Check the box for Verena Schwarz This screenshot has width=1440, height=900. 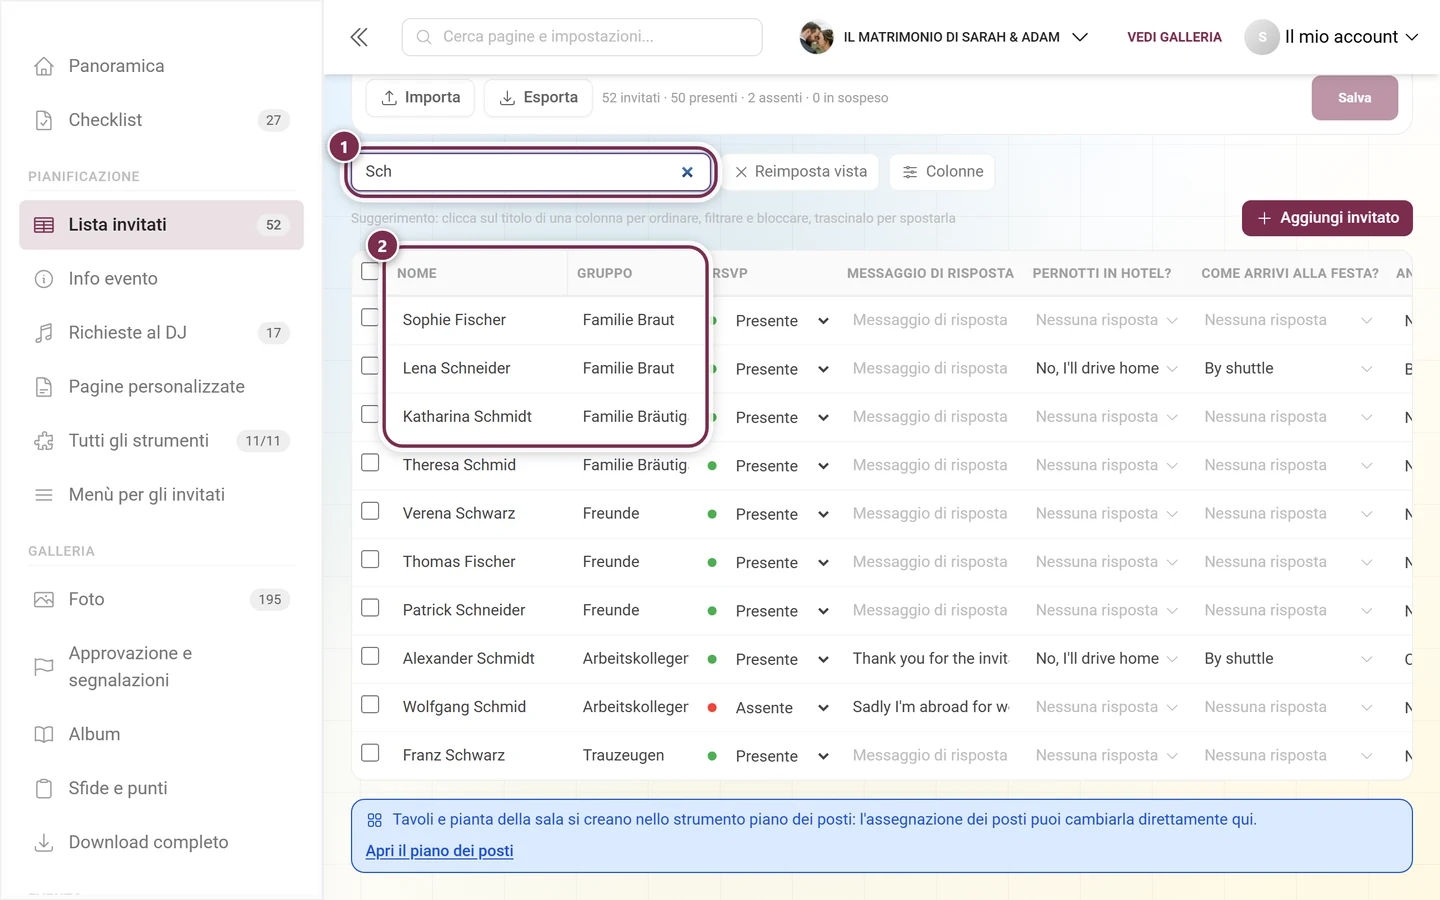(x=370, y=511)
